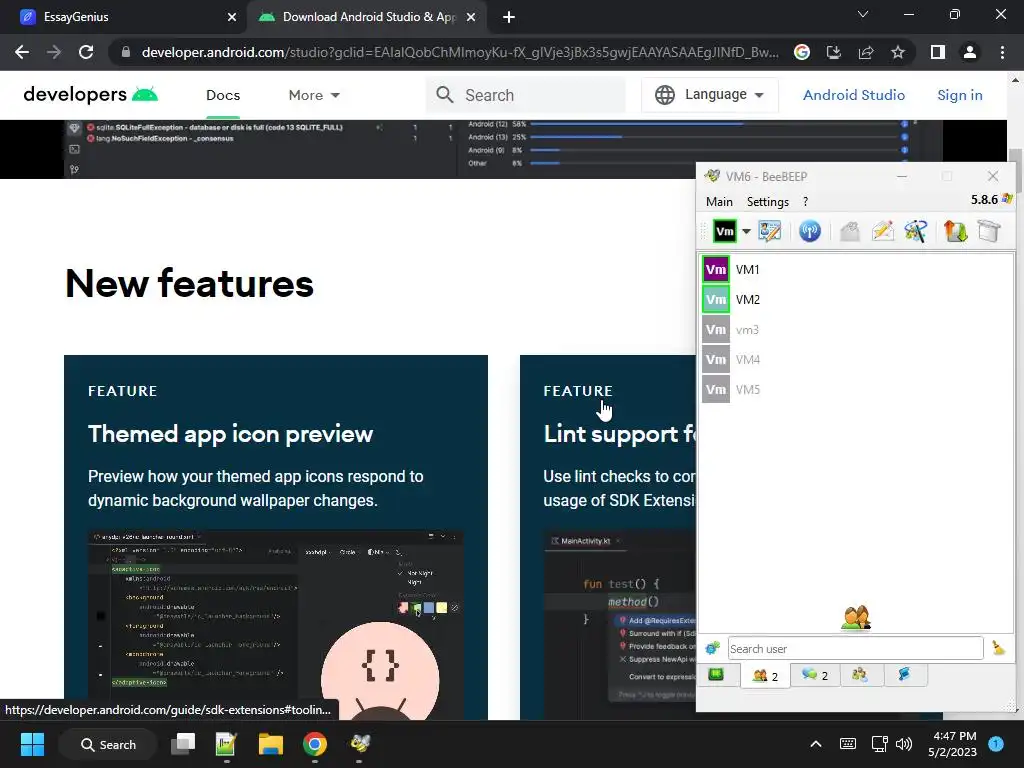
Task: Select offline user vm3
Action: point(856,329)
